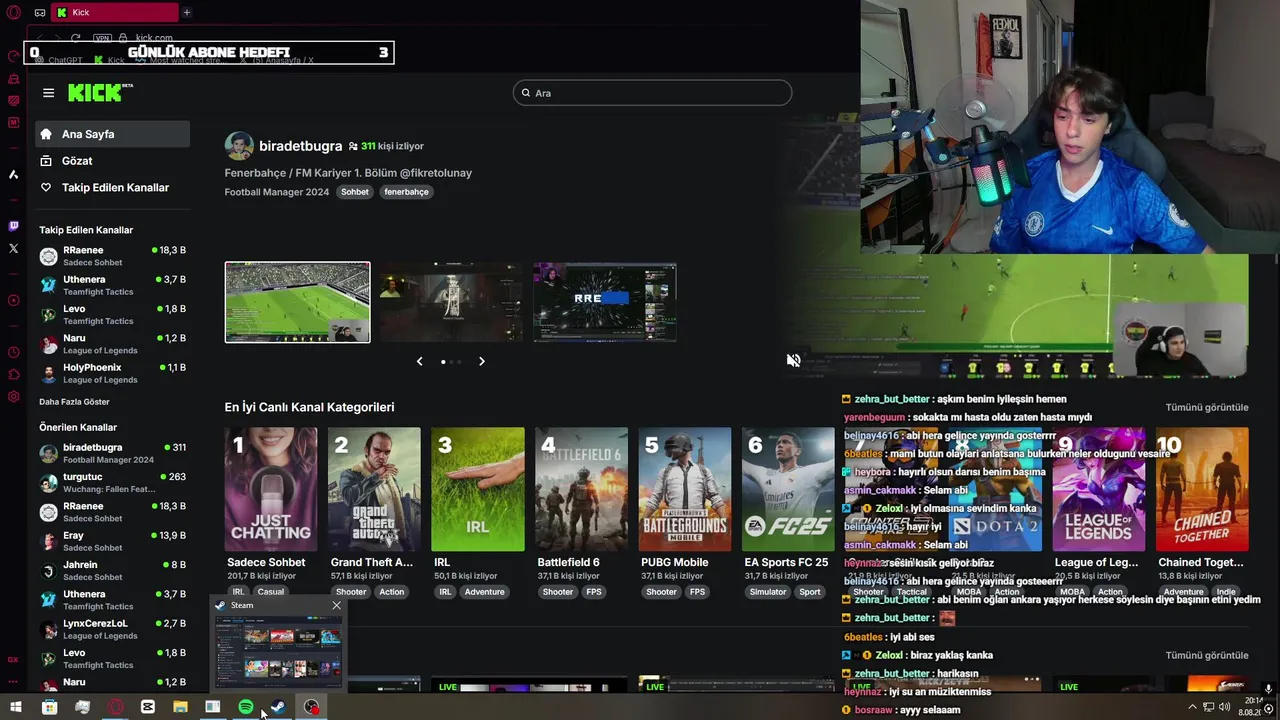Open LynxCerezLoL recommended channel
Screen dimensions: 1280x720
112,629
